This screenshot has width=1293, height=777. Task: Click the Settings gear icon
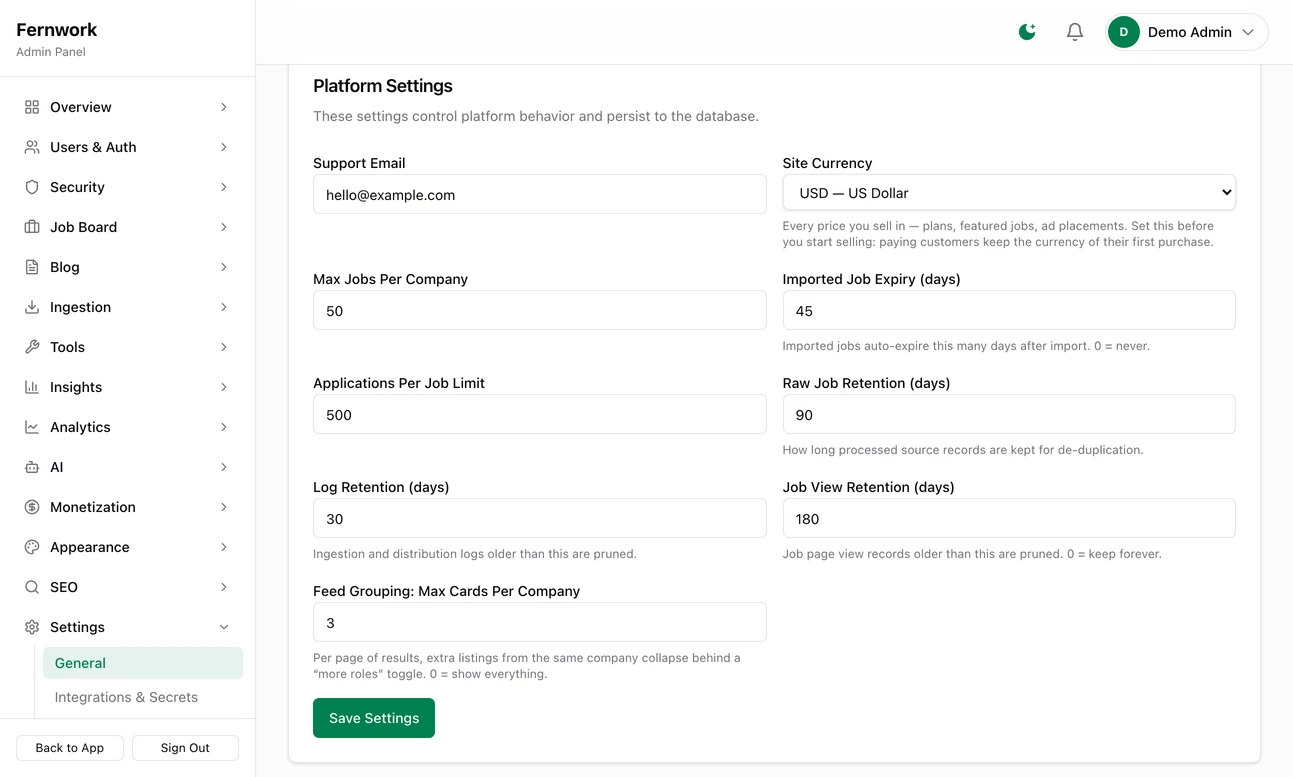32,627
